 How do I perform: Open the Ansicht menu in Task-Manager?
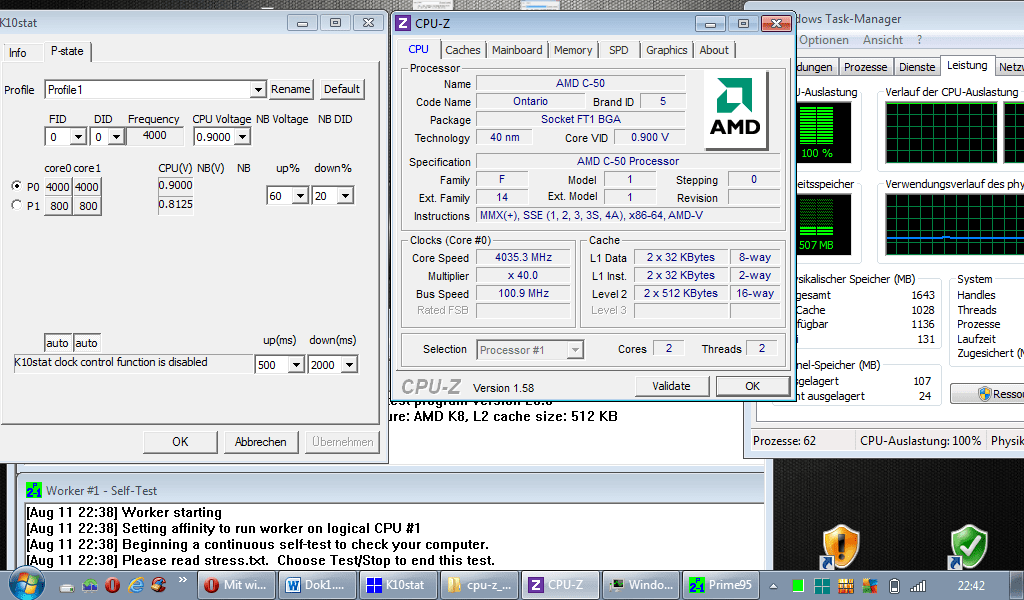882,40
